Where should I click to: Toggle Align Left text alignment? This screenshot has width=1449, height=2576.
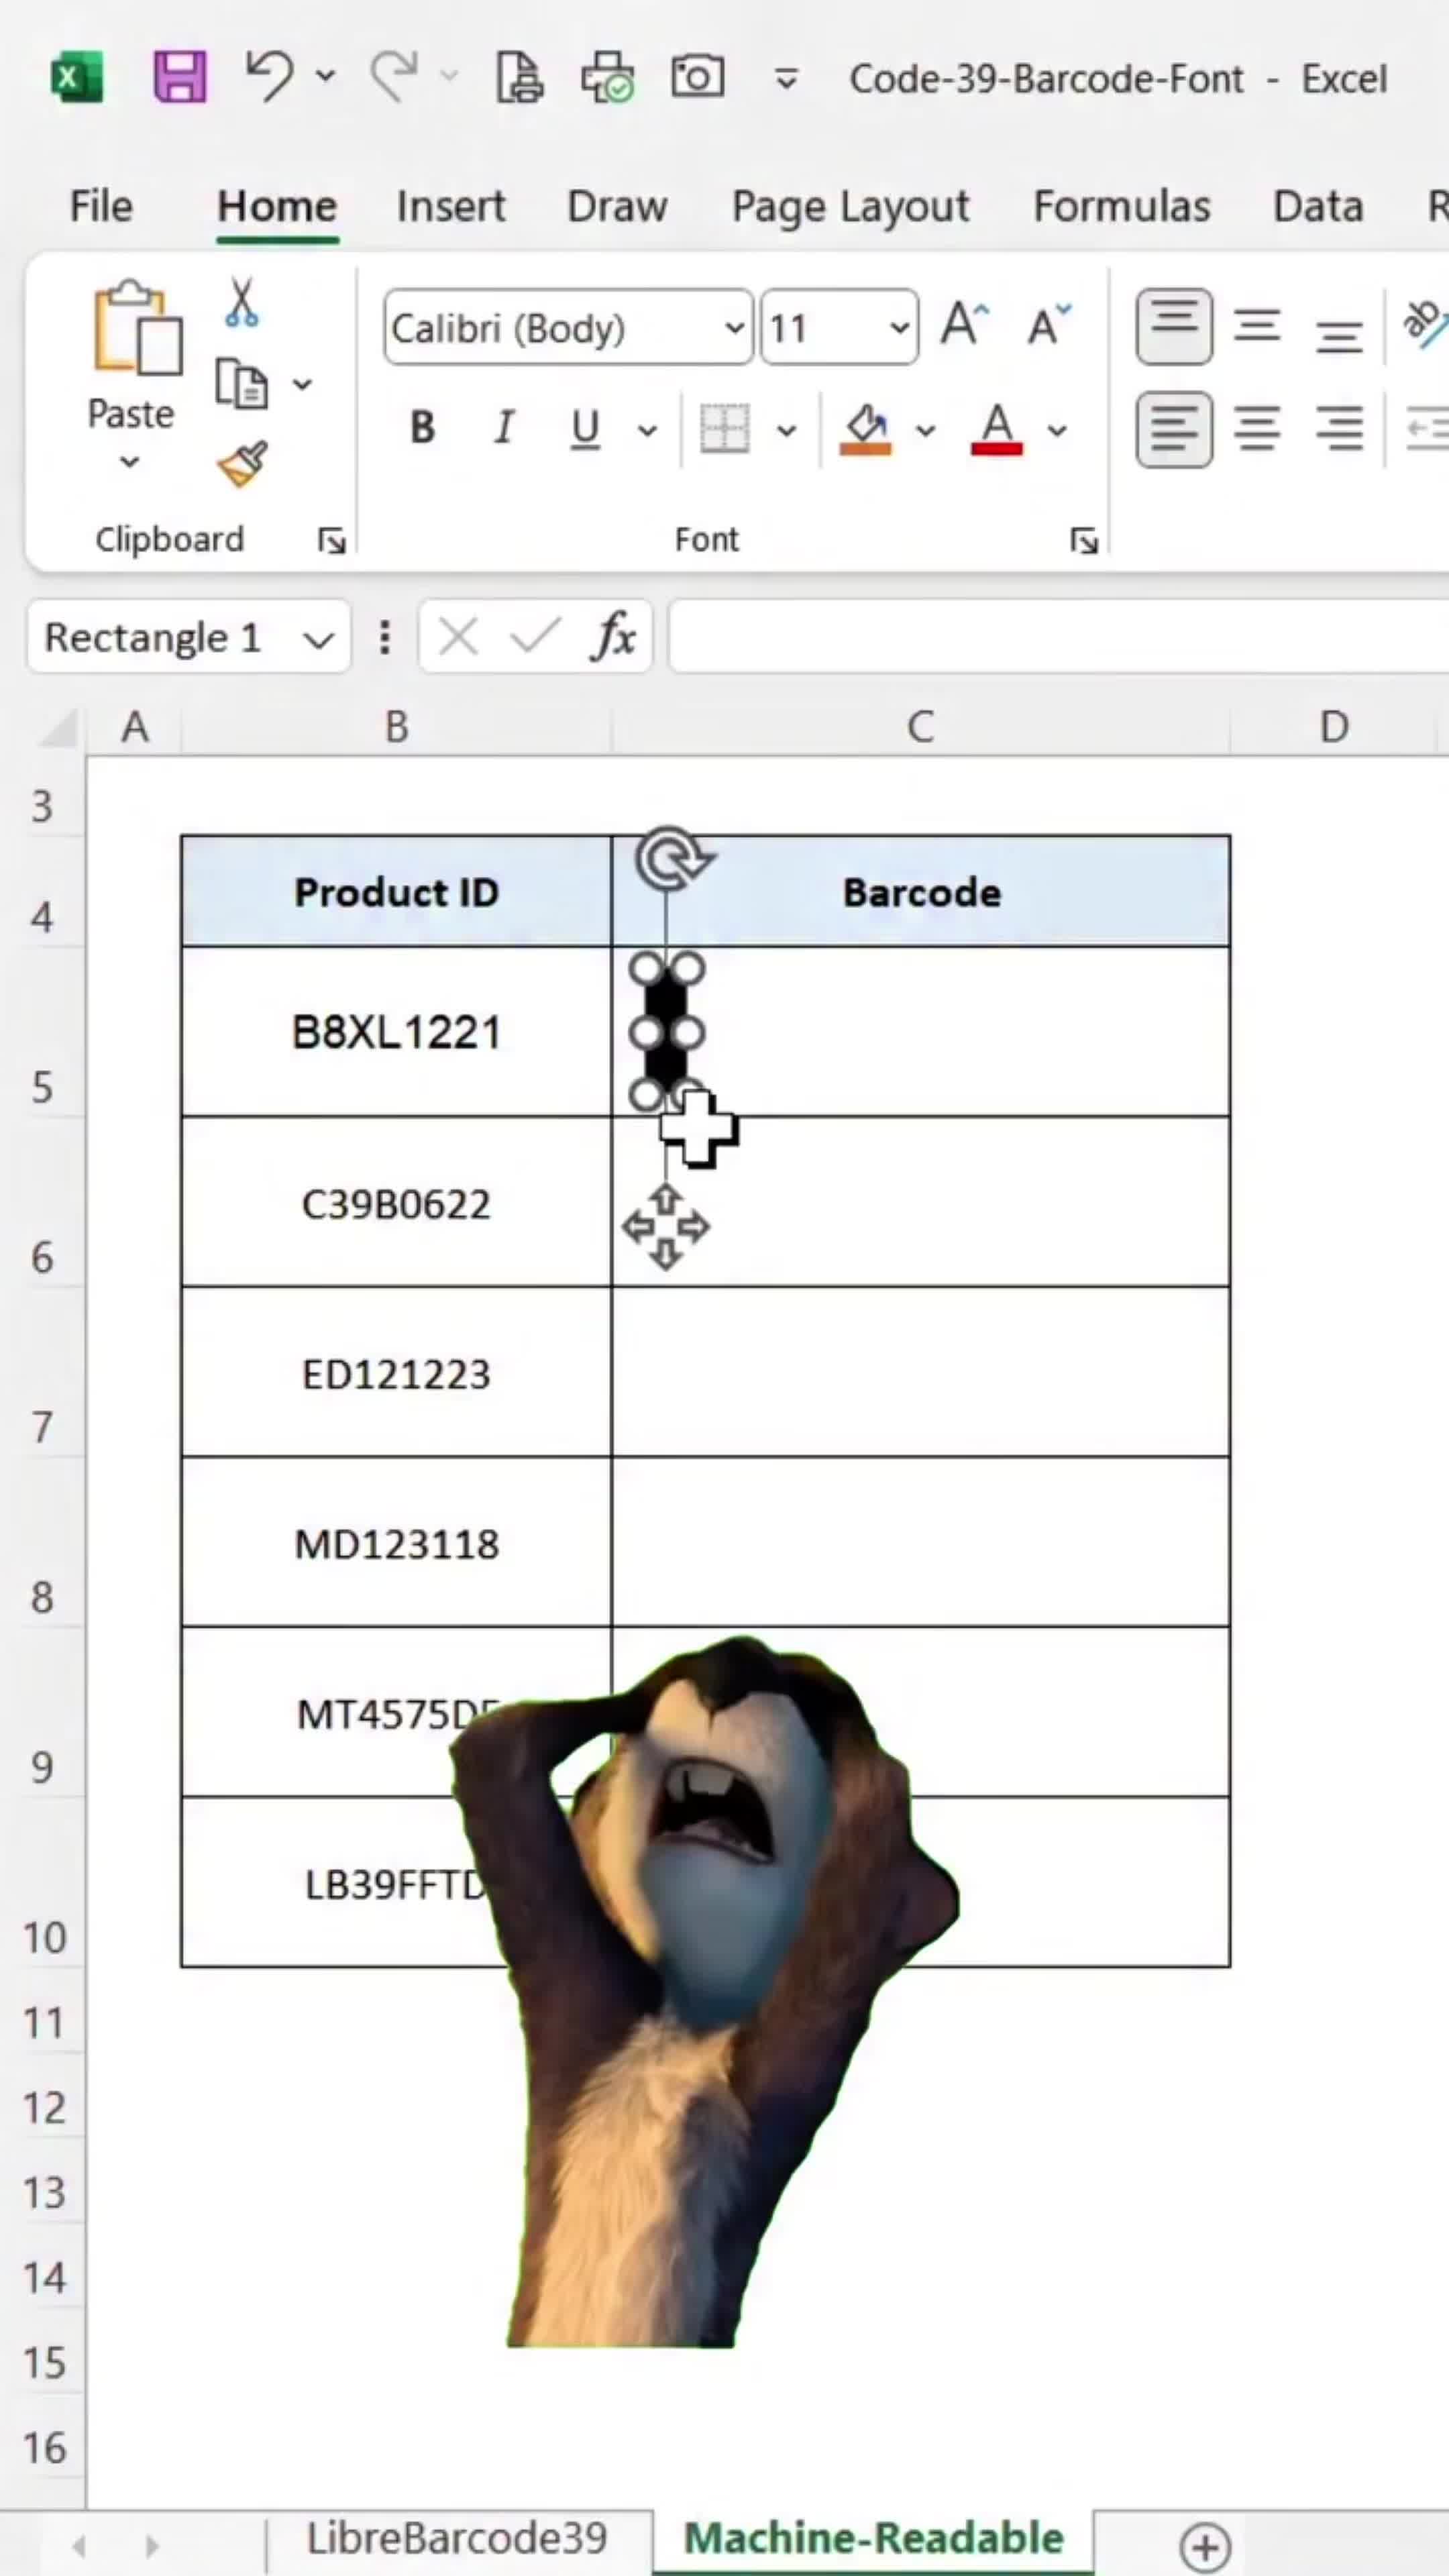coord(1174,429)
